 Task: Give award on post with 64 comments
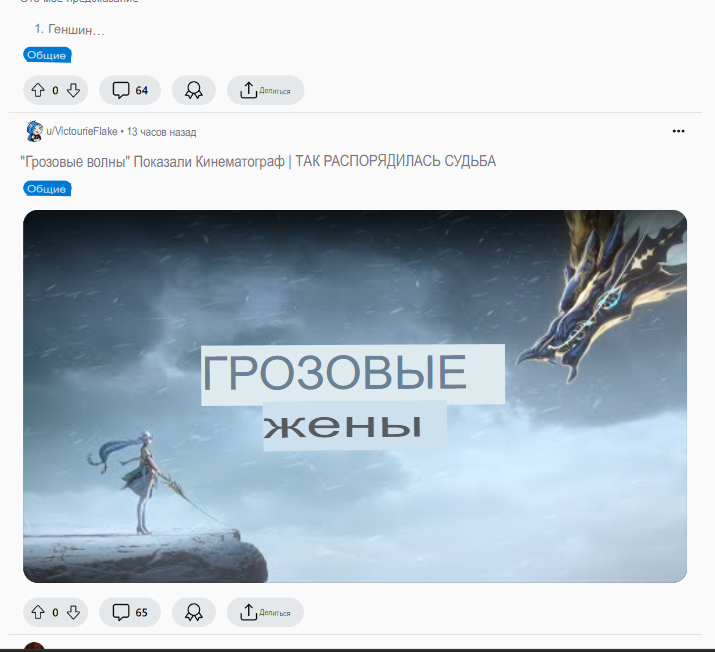[x=194, y=90]
